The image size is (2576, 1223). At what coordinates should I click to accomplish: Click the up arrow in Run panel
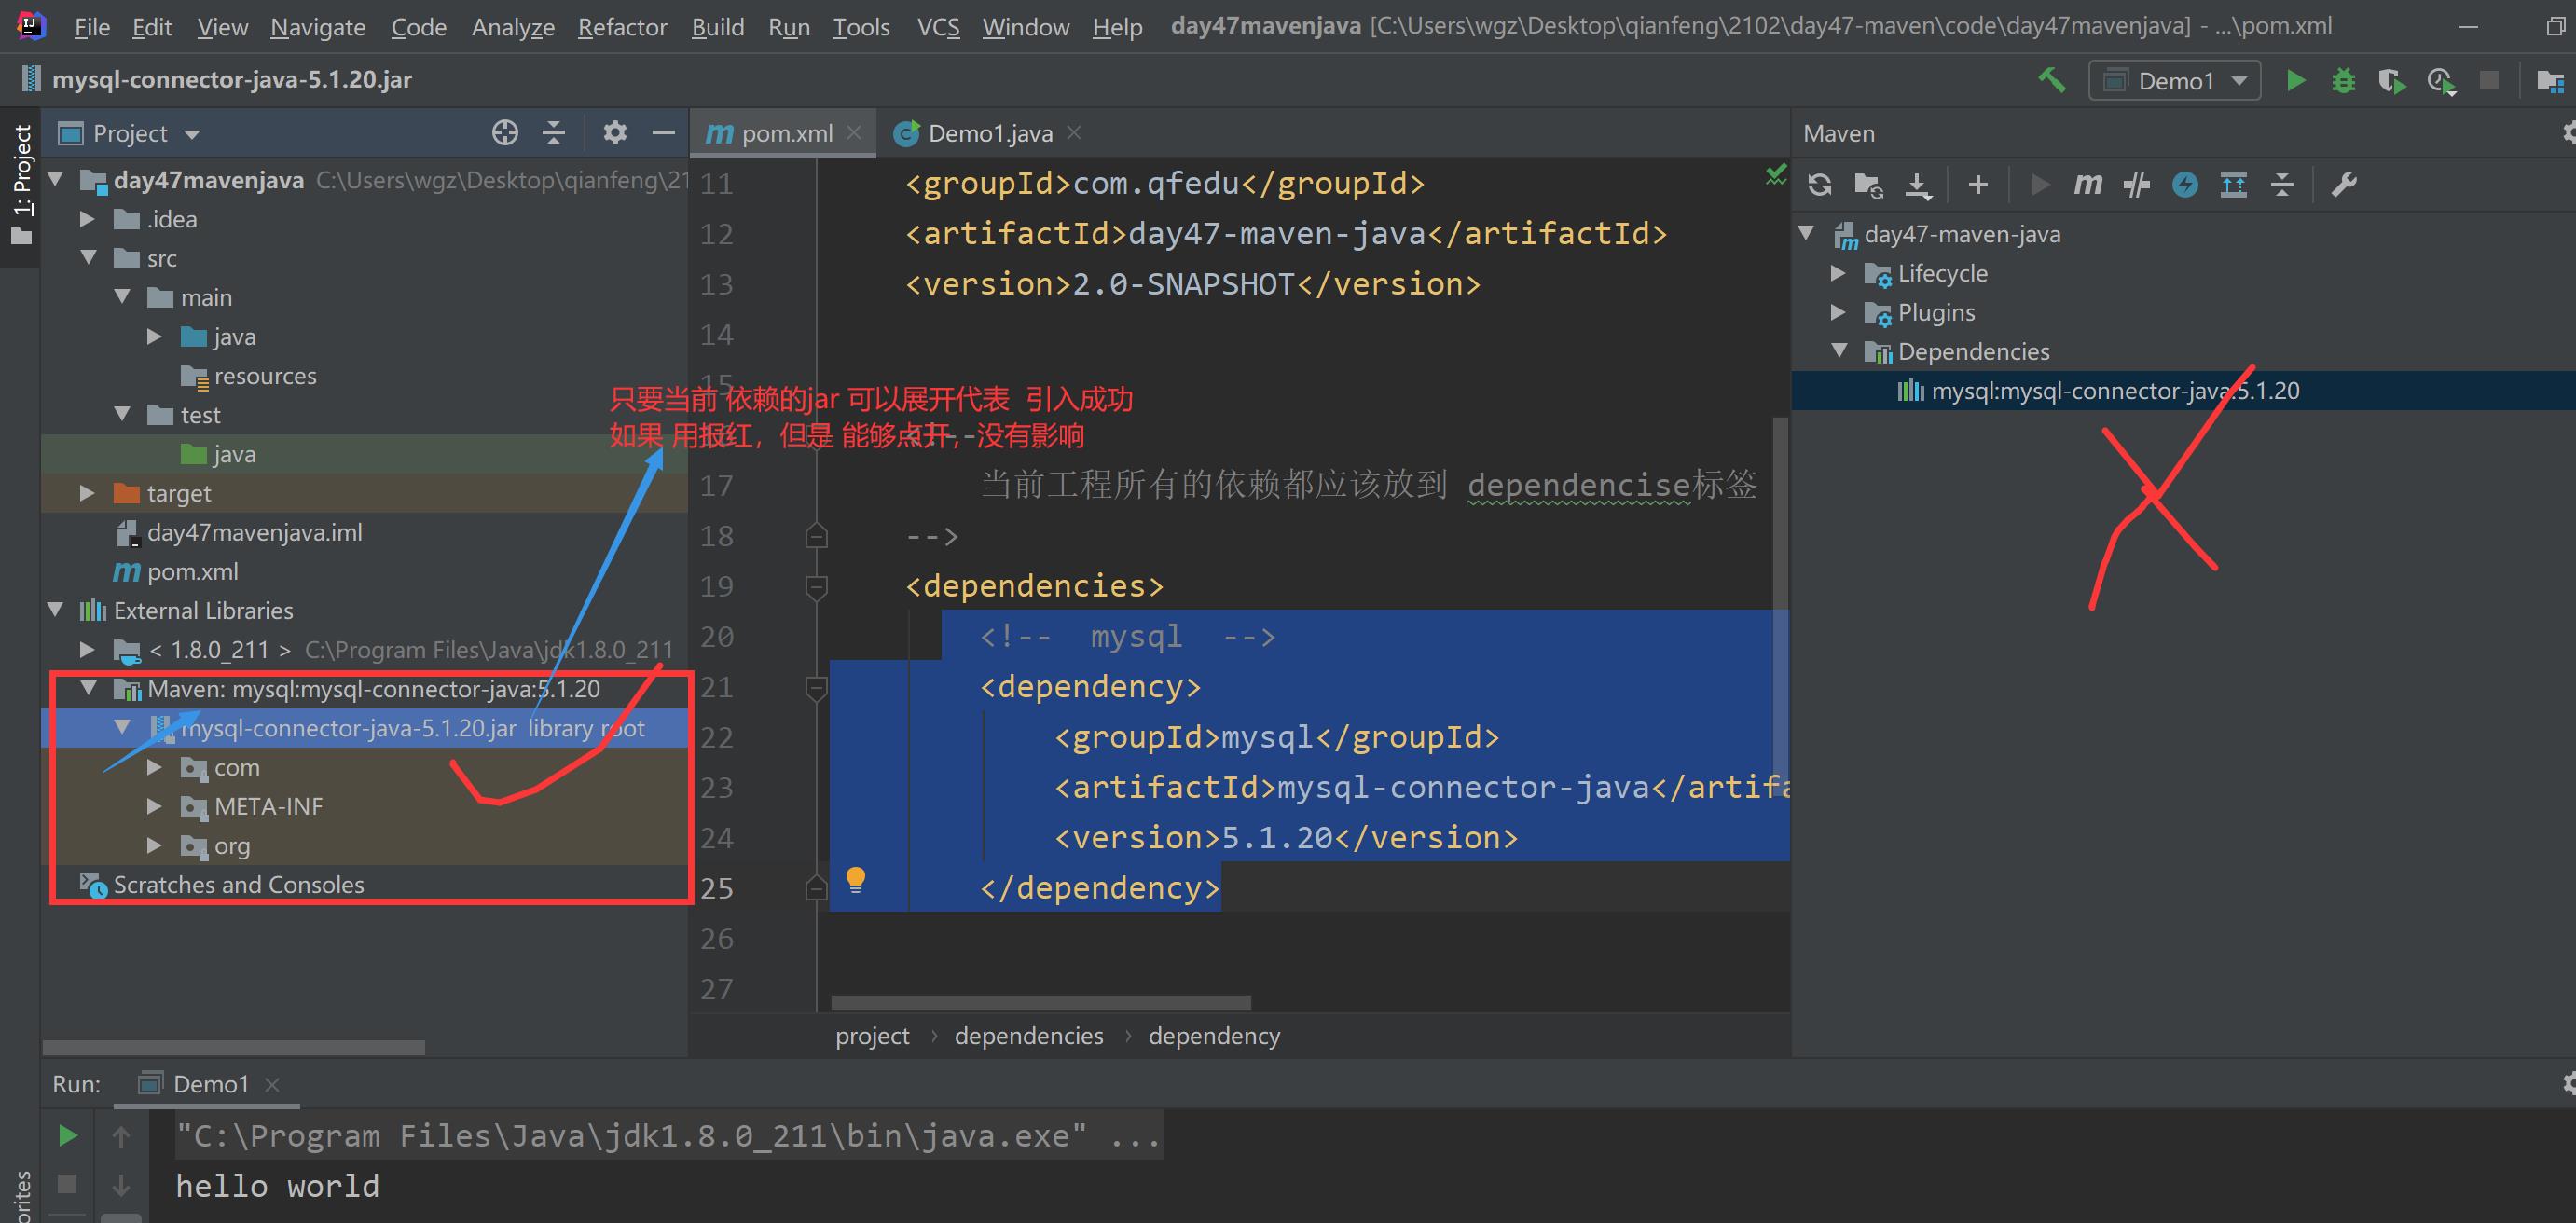(x=121, y=1136)
